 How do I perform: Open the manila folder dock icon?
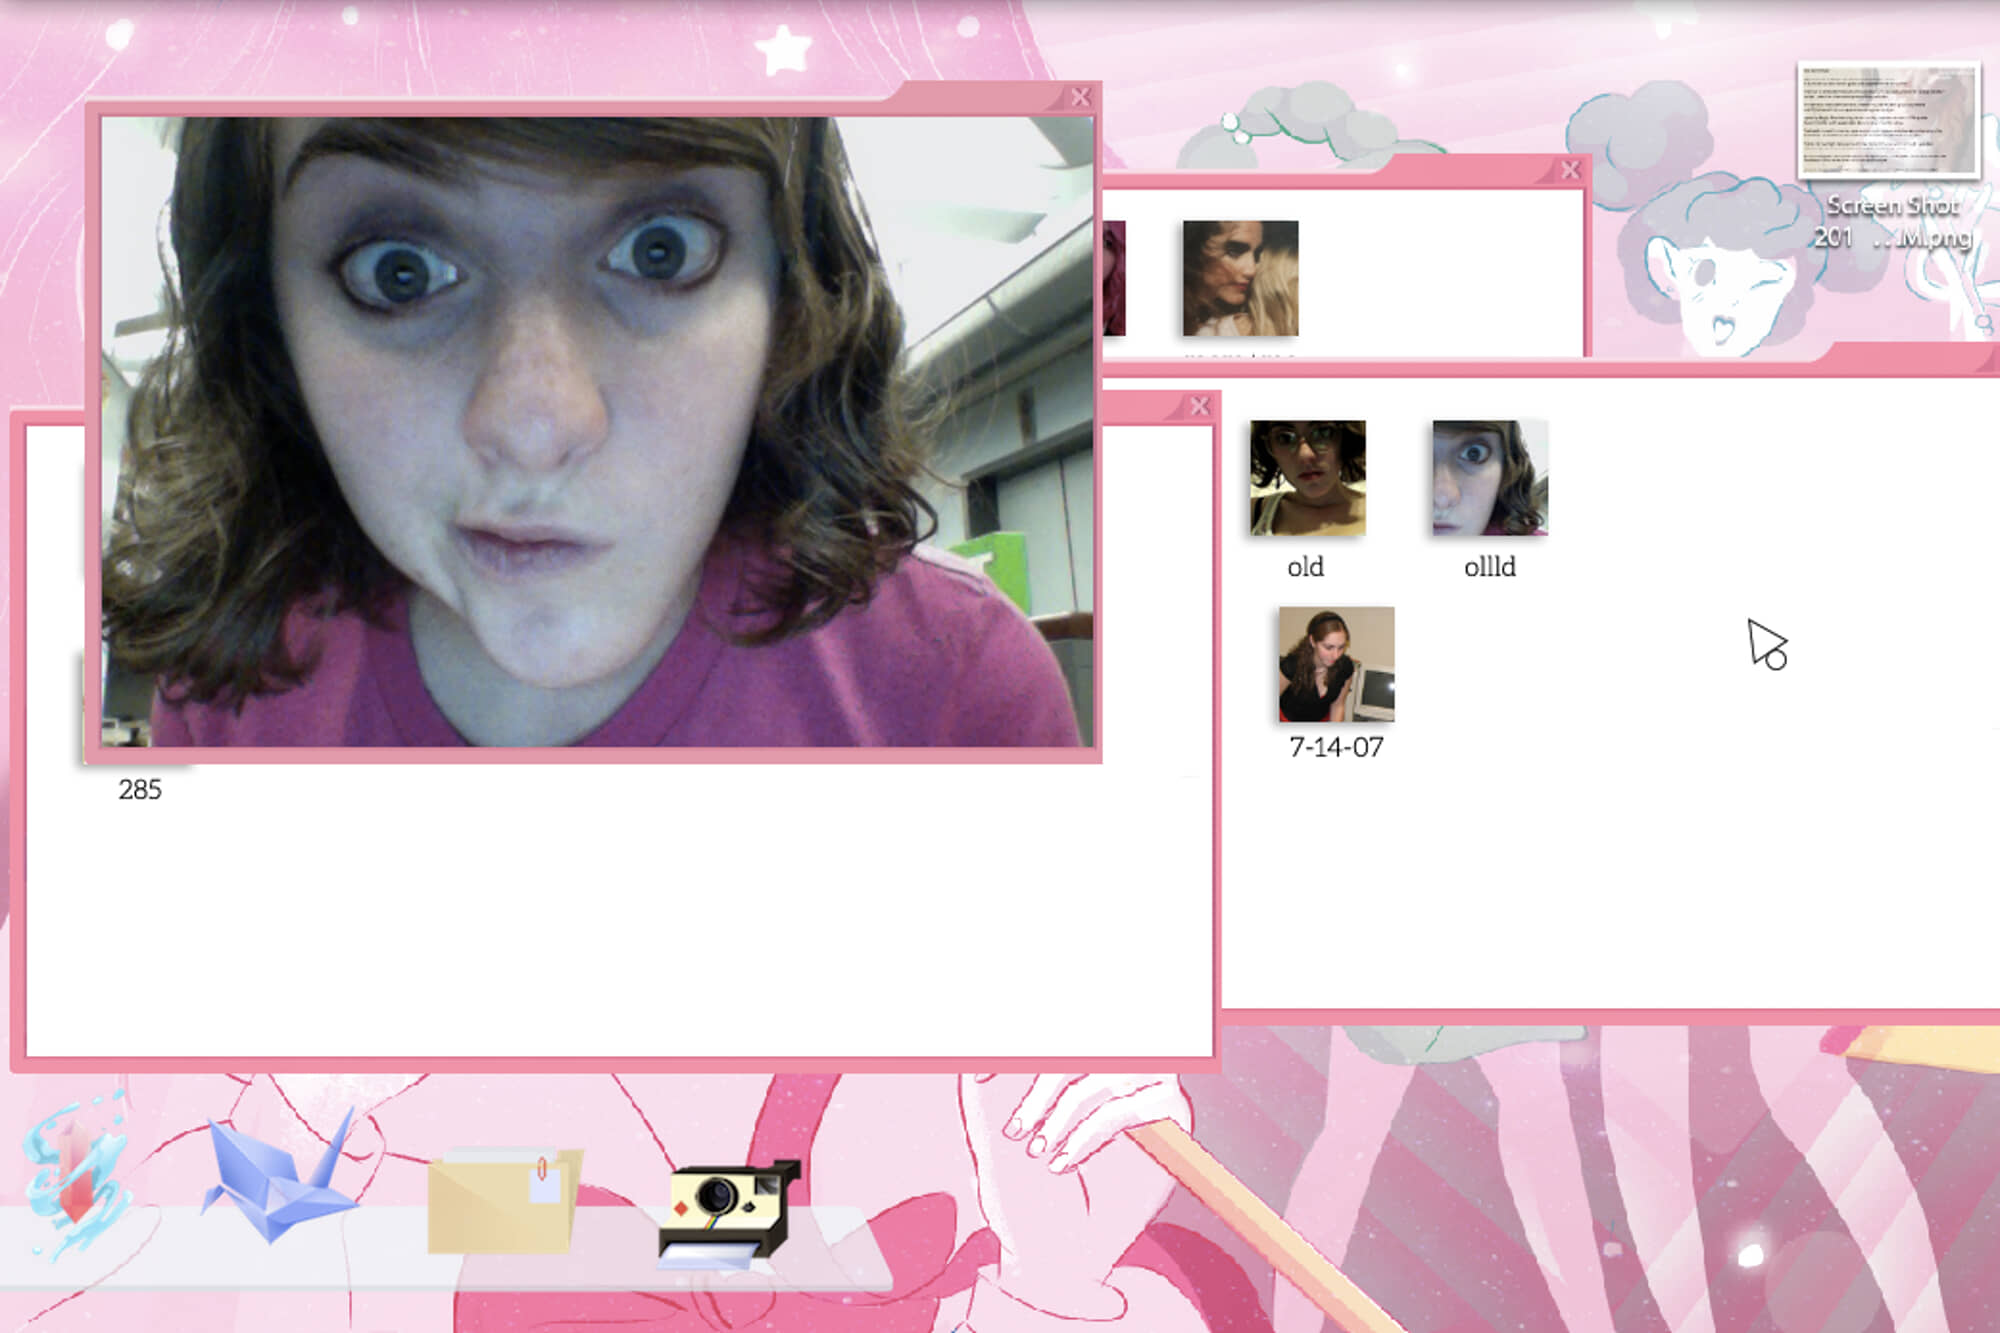[x=504, y=1200]
